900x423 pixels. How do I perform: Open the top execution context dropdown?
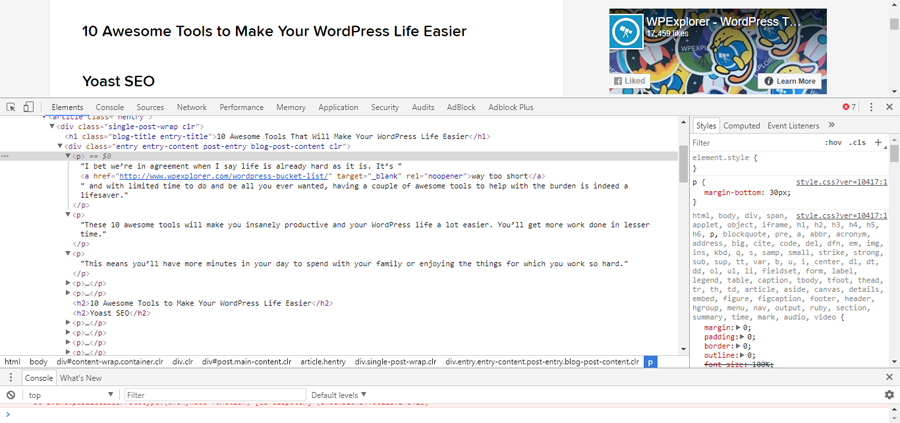(71, 395)
